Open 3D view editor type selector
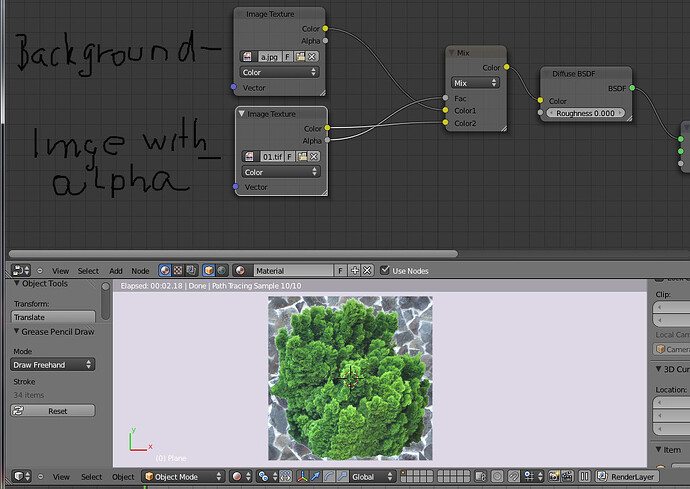The width and height of the screenshot is (690, 489). 21,476
